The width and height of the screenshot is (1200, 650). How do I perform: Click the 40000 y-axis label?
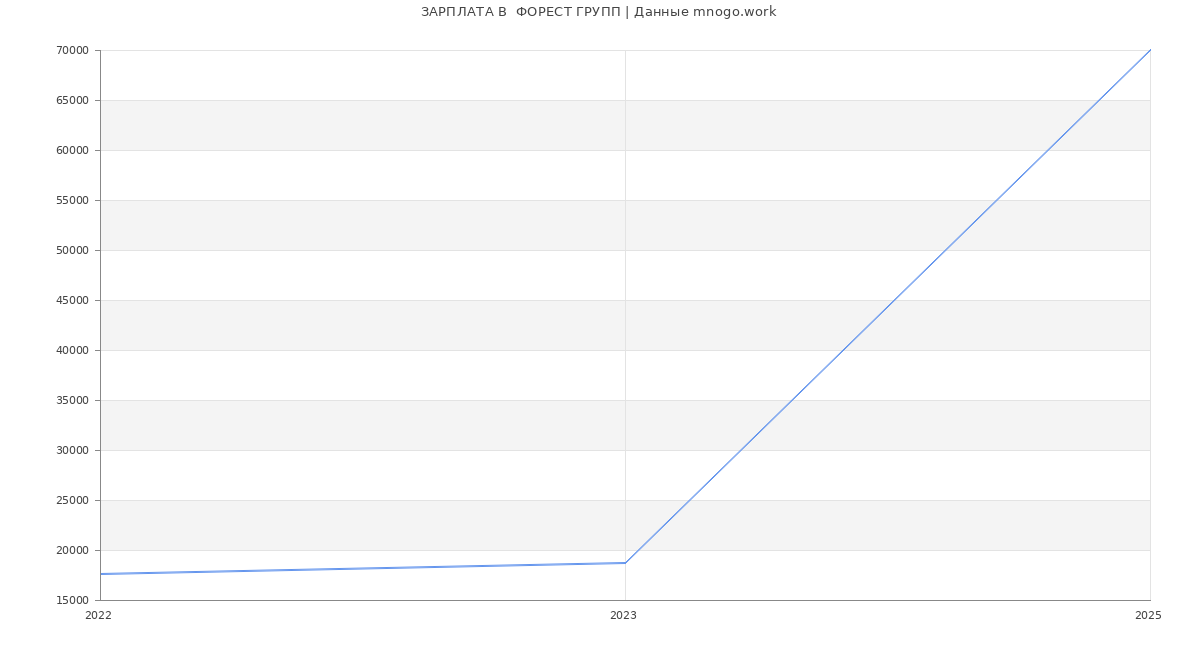72,351
